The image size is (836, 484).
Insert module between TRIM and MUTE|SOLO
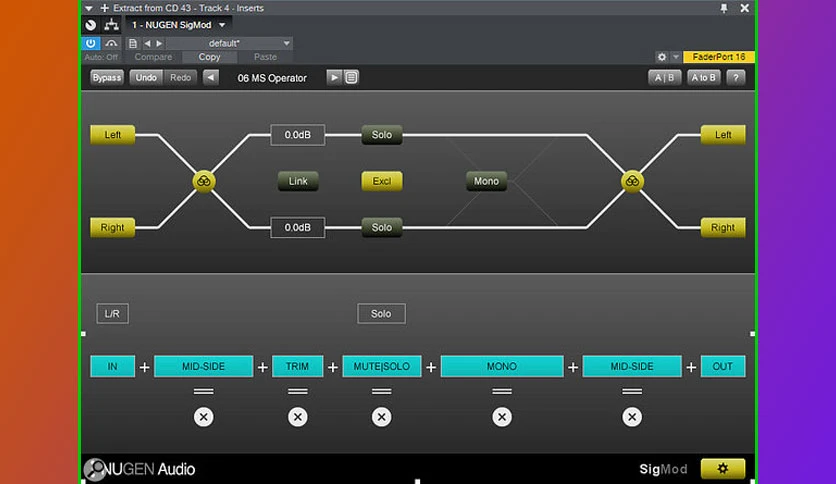click(x=333, y=367)
